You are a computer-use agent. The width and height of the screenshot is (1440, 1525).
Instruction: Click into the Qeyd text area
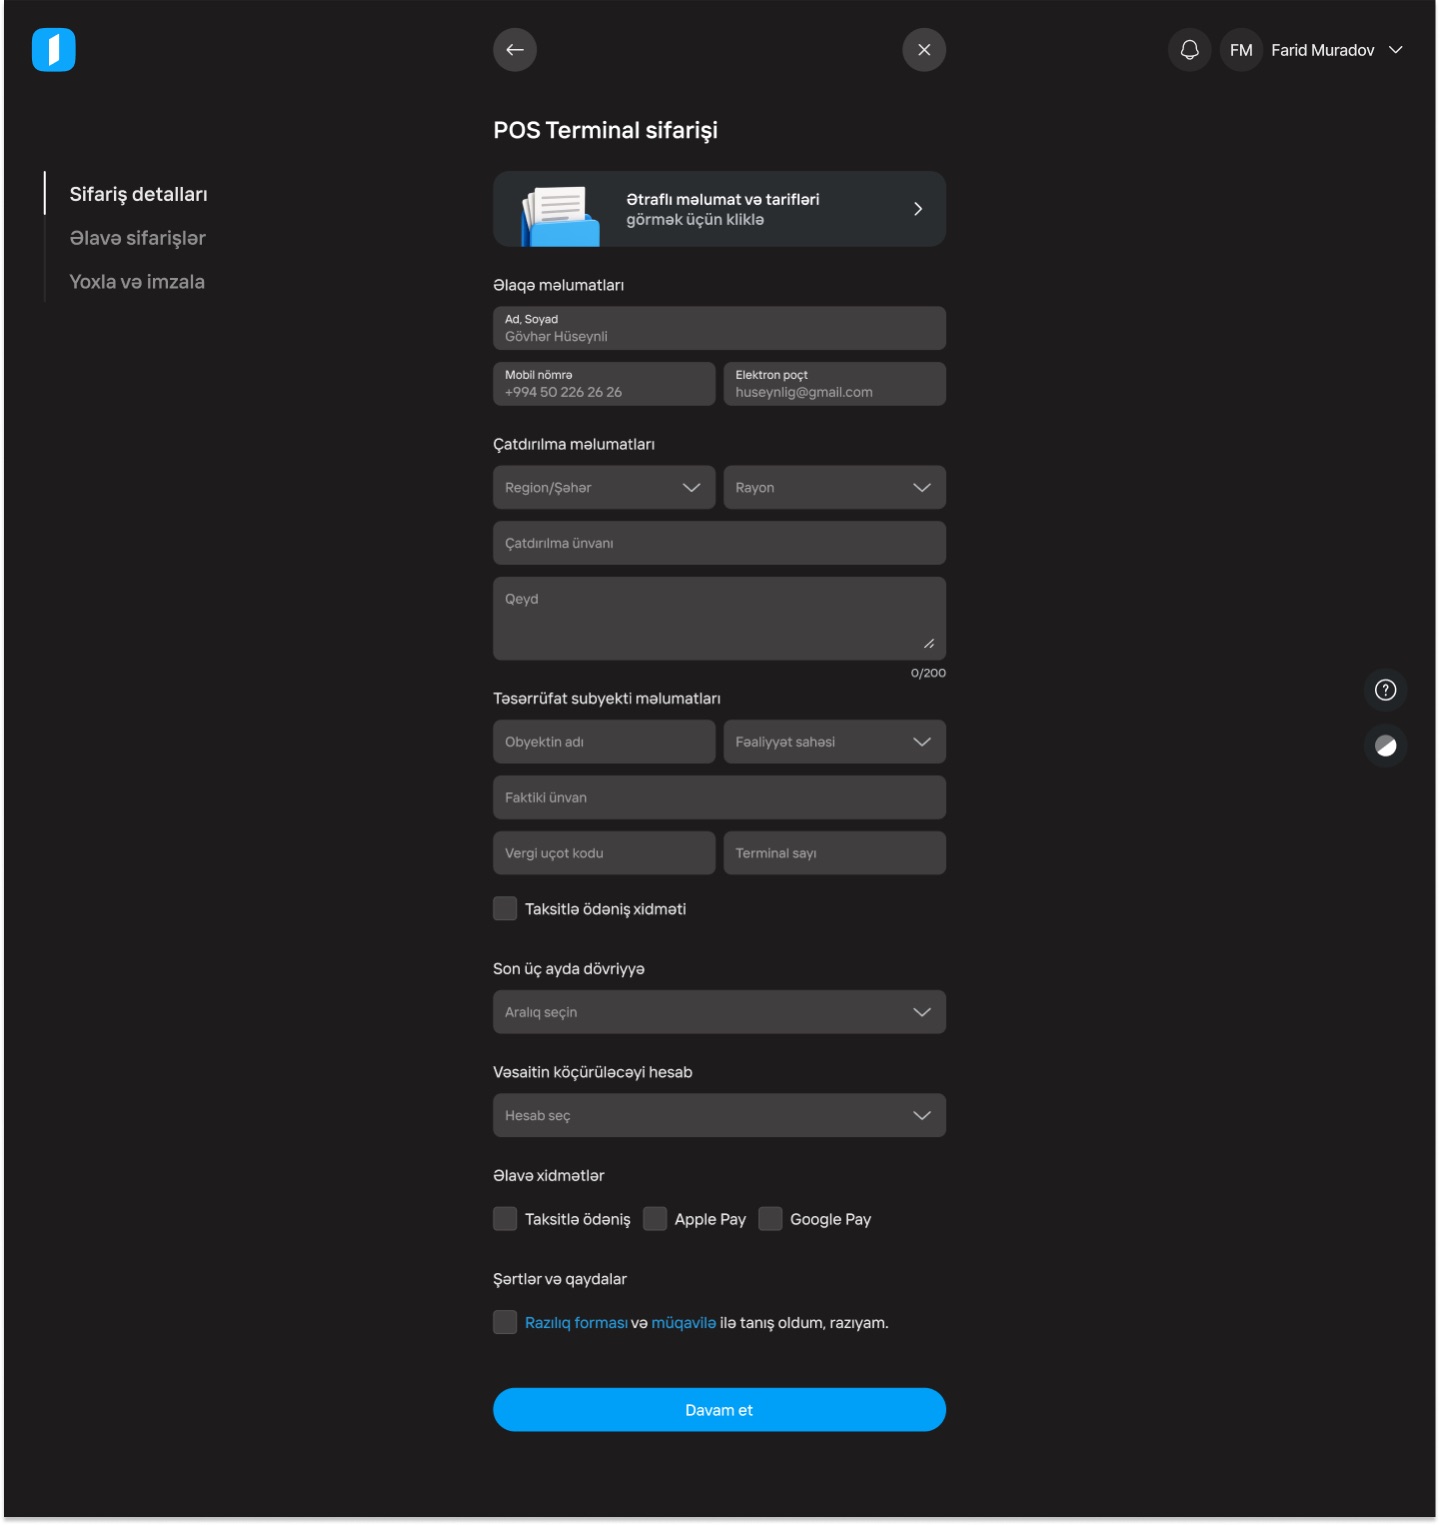tap(719, 618)
